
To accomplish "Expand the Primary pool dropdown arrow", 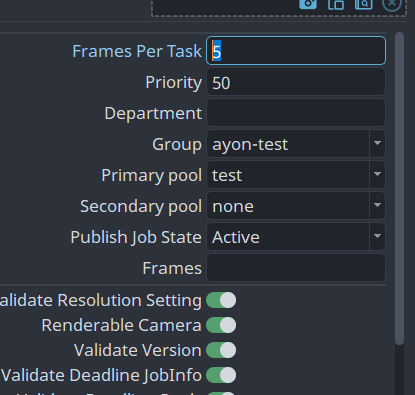I will tap(377, 174).
